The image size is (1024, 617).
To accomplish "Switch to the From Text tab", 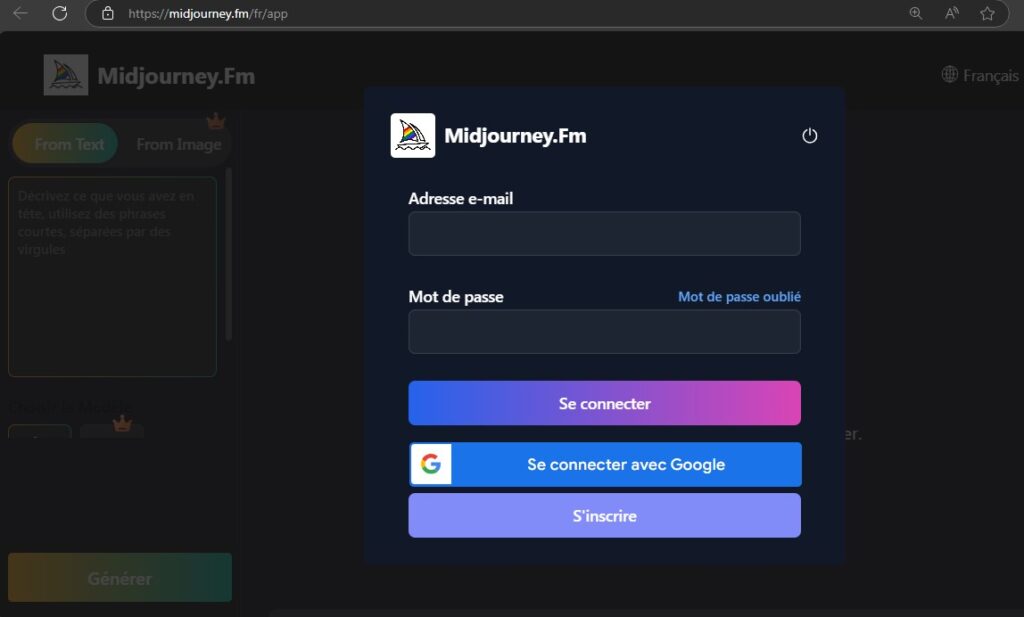I will click(x=65, y=144).
